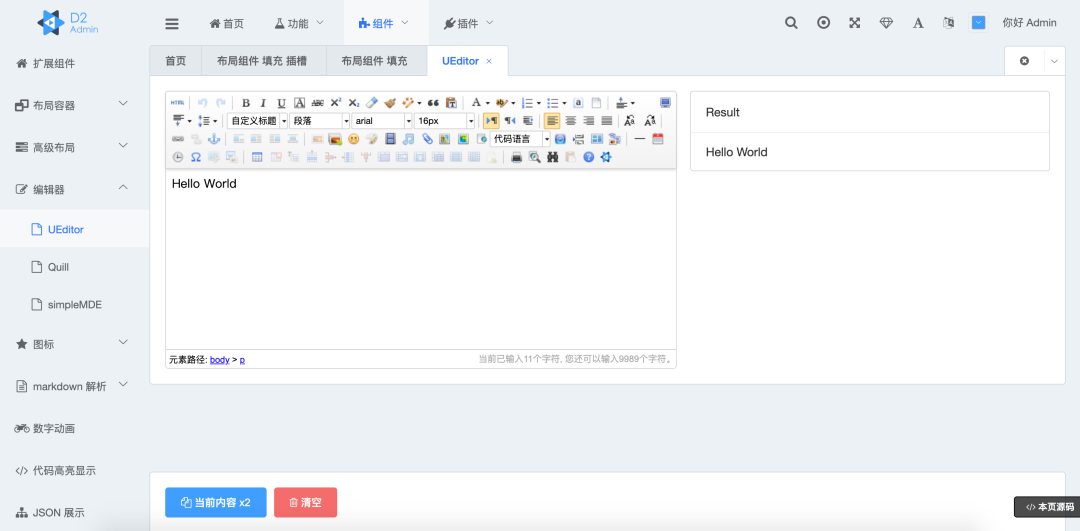Insert an anchor with anchor icon
Viewport: 1080px width, 531px height.
214,139
